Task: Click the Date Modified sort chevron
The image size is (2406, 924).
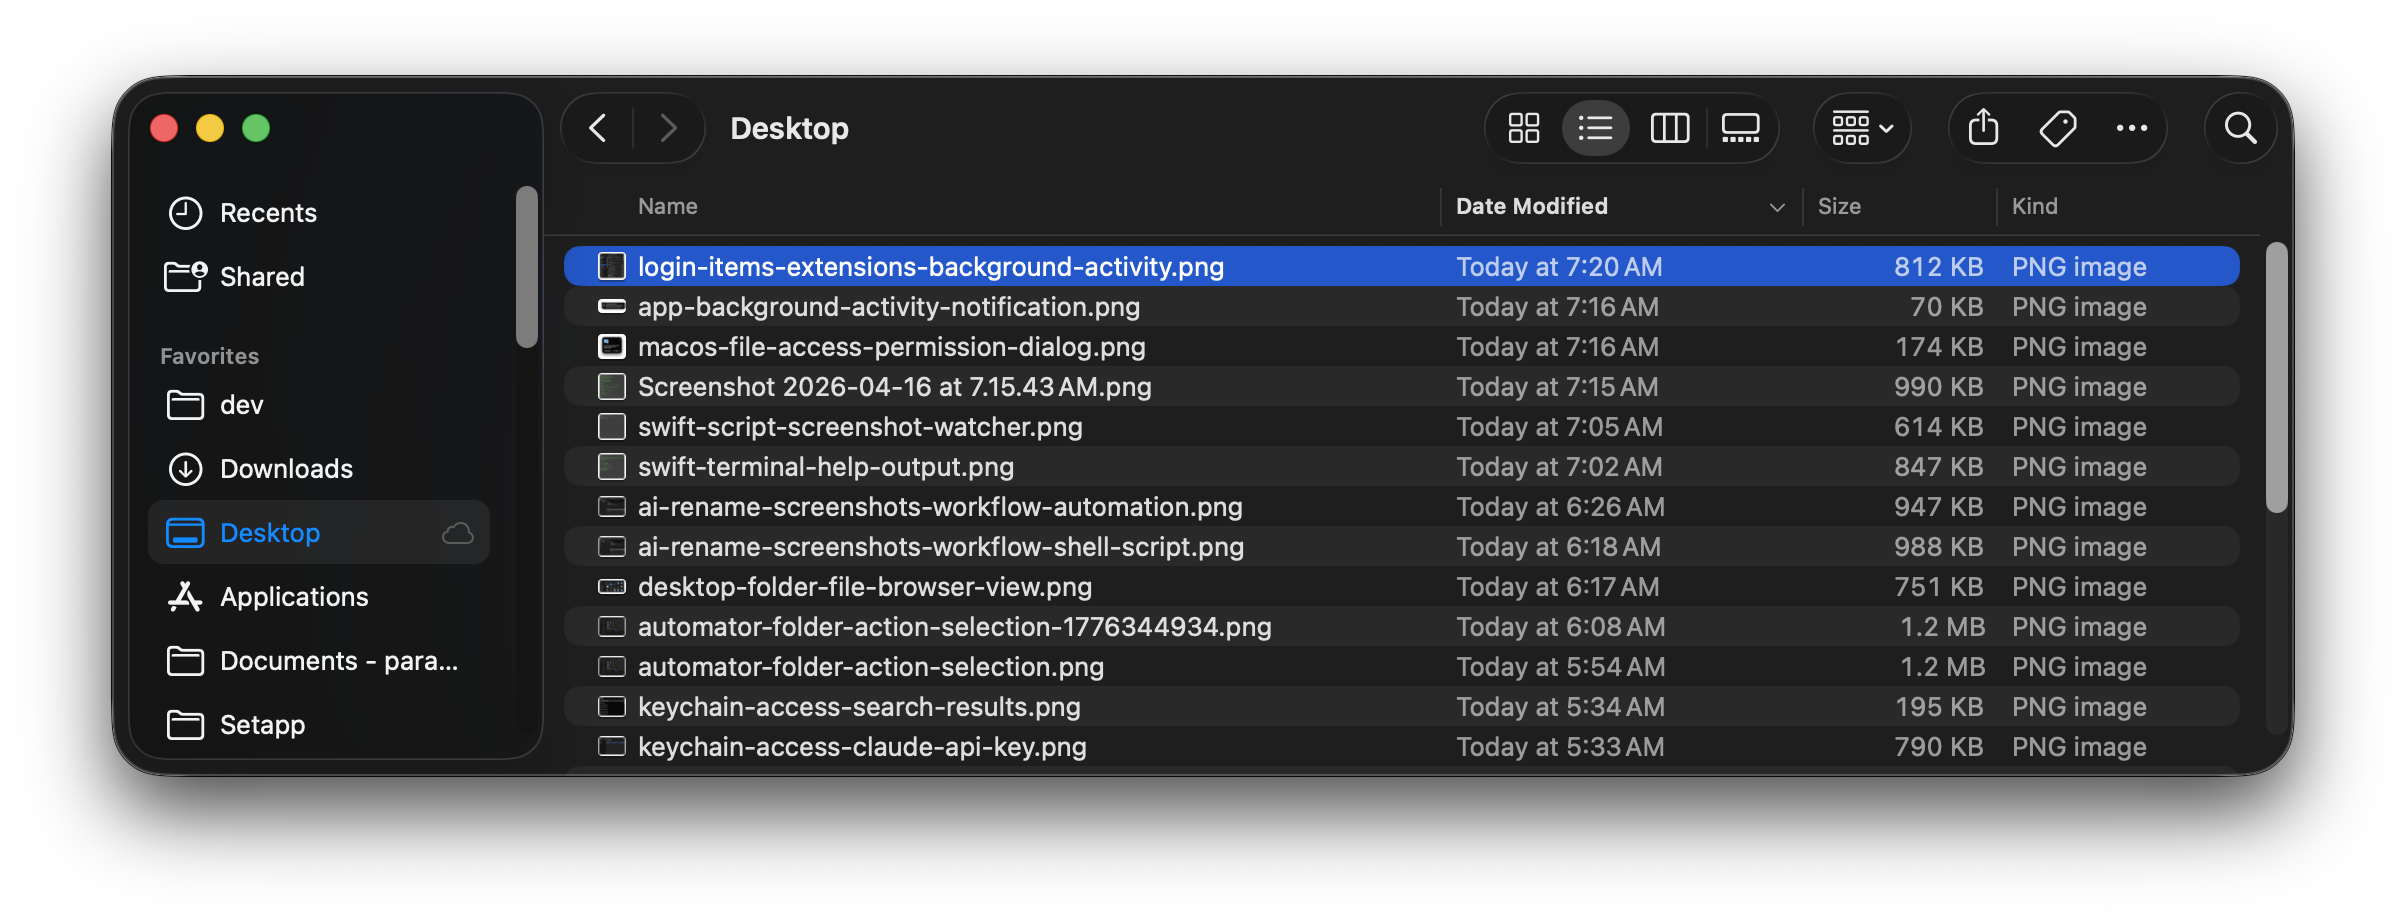Action: click(1776, 207)
